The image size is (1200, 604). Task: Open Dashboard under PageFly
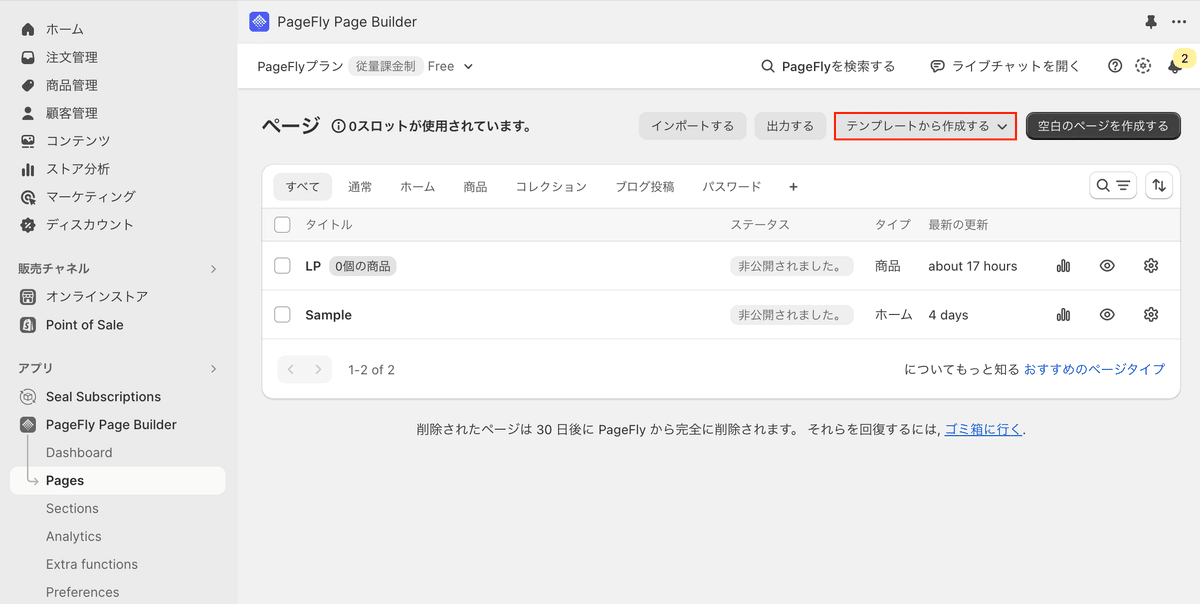pos(79,453)
